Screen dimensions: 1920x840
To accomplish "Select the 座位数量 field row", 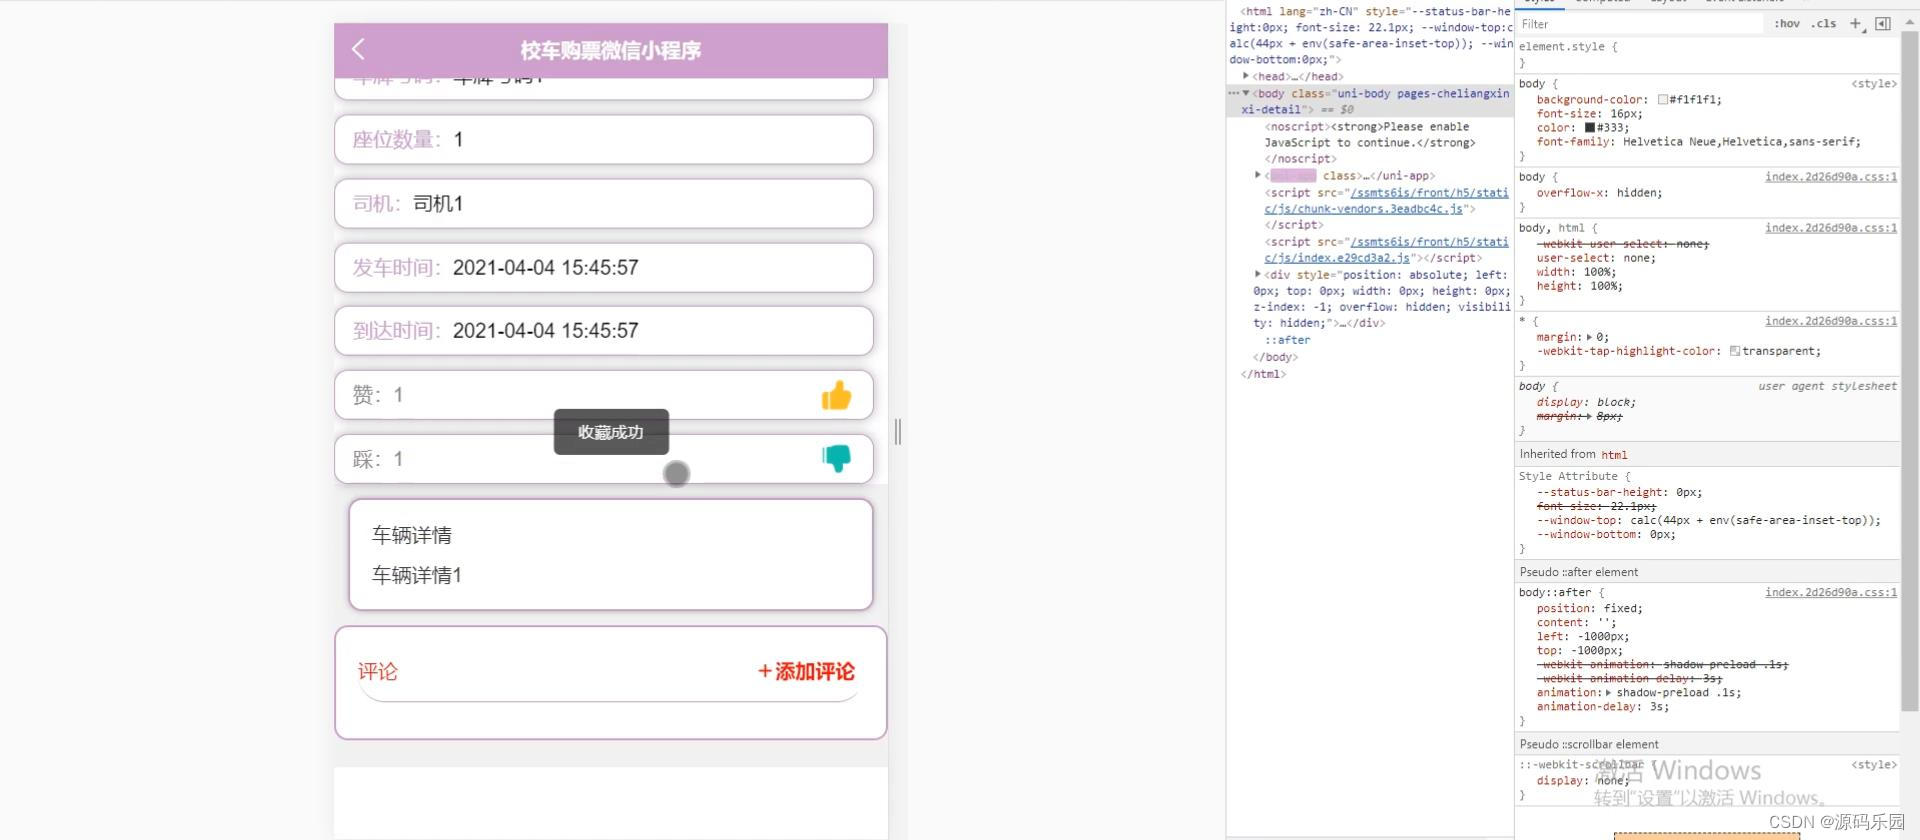I will pyautogui.click(x=604, y=139).
